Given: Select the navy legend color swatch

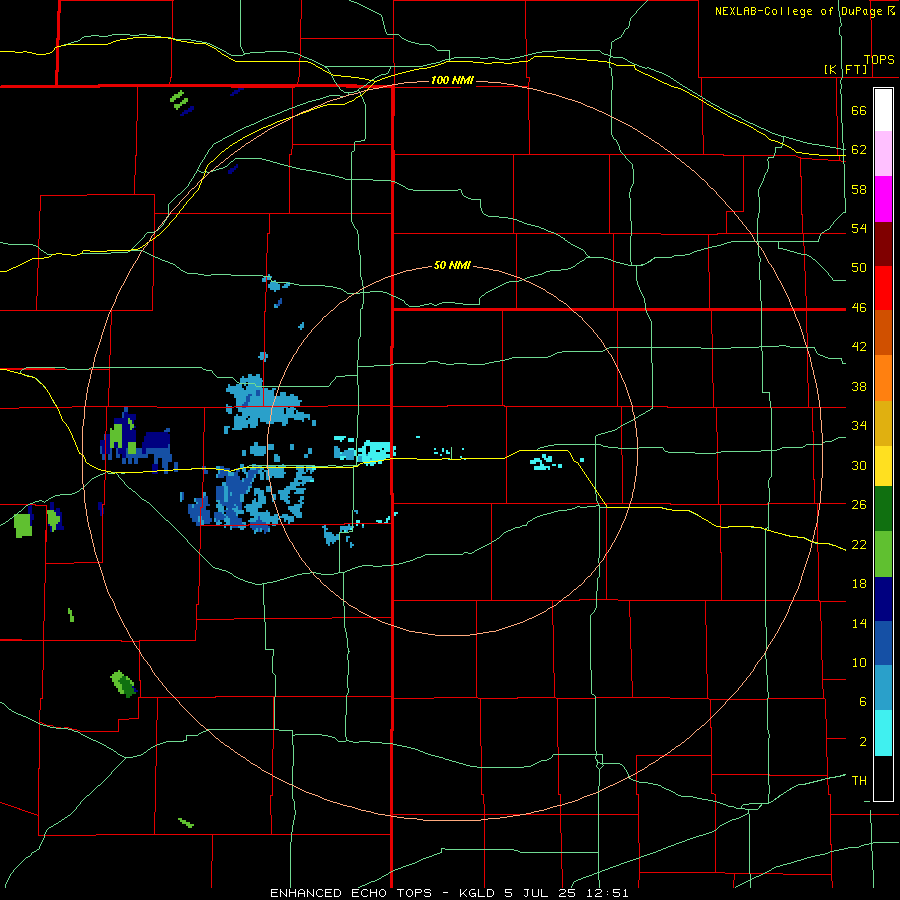Looking at the screenshot, I should point(883,599).
